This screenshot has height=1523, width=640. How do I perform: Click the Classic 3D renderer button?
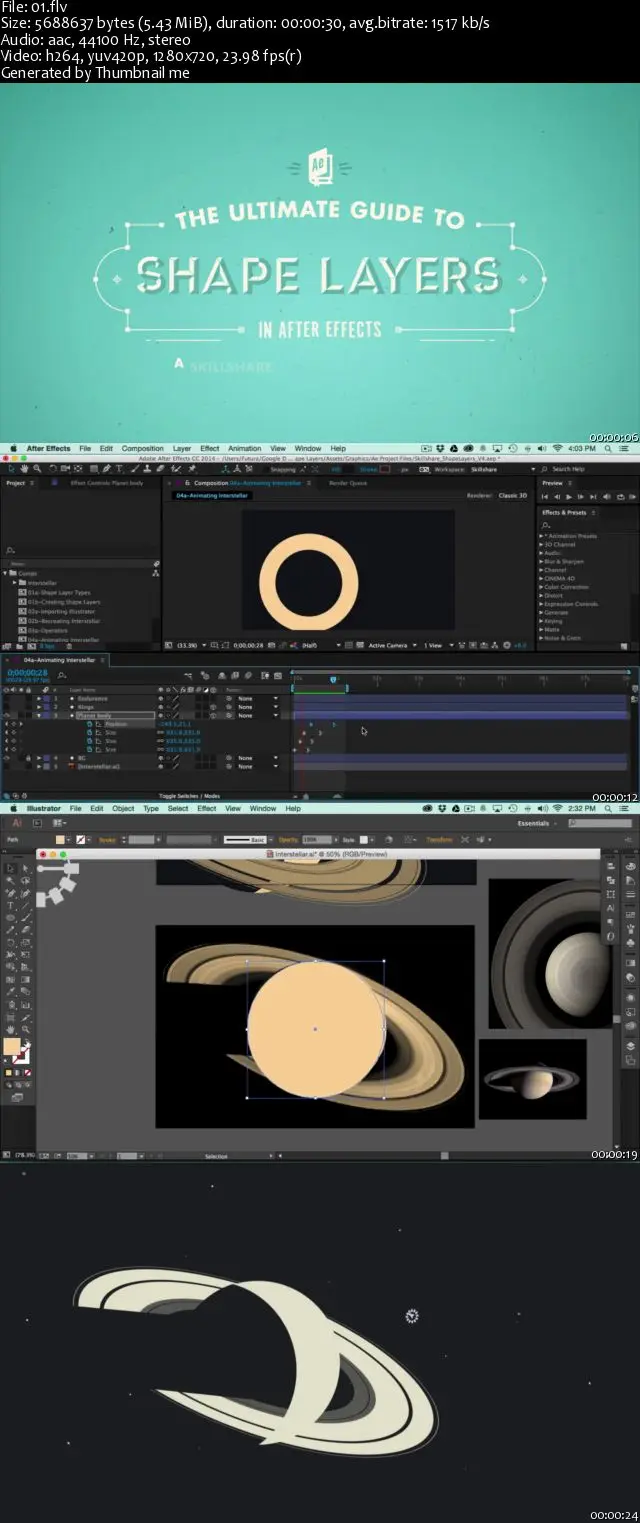pyautogui.click(x=514, y=495)
